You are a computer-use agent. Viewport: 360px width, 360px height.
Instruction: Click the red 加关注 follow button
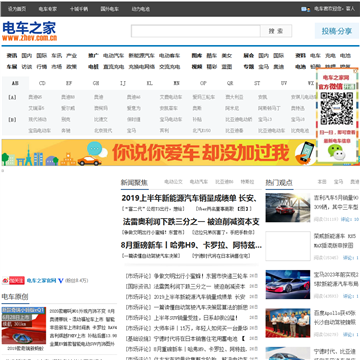pos(17,280)
